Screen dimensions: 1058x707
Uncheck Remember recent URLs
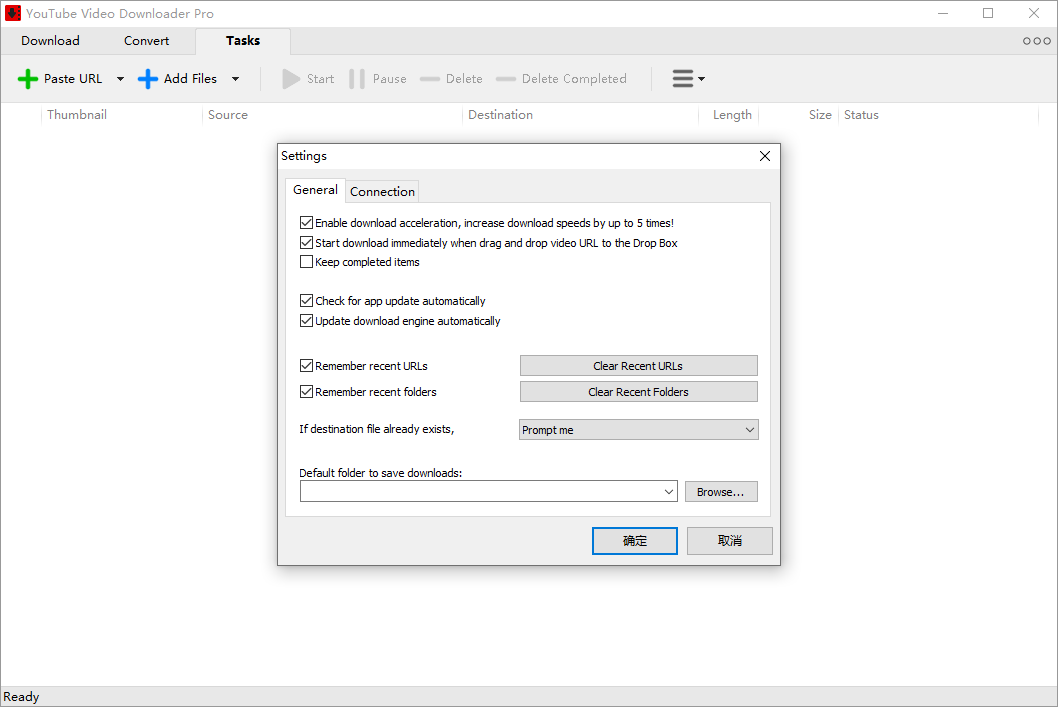pyautogui.click(x=306, y=365)
